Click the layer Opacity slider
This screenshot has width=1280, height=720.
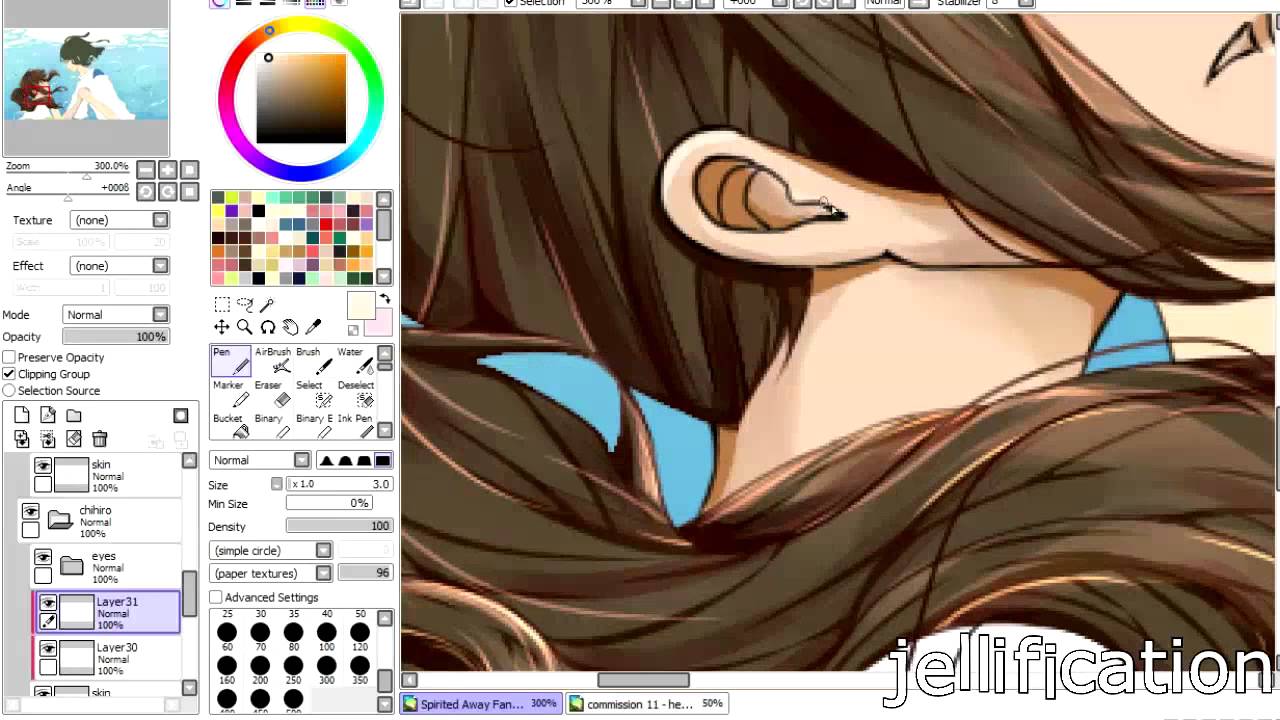[x=116, y=337]
